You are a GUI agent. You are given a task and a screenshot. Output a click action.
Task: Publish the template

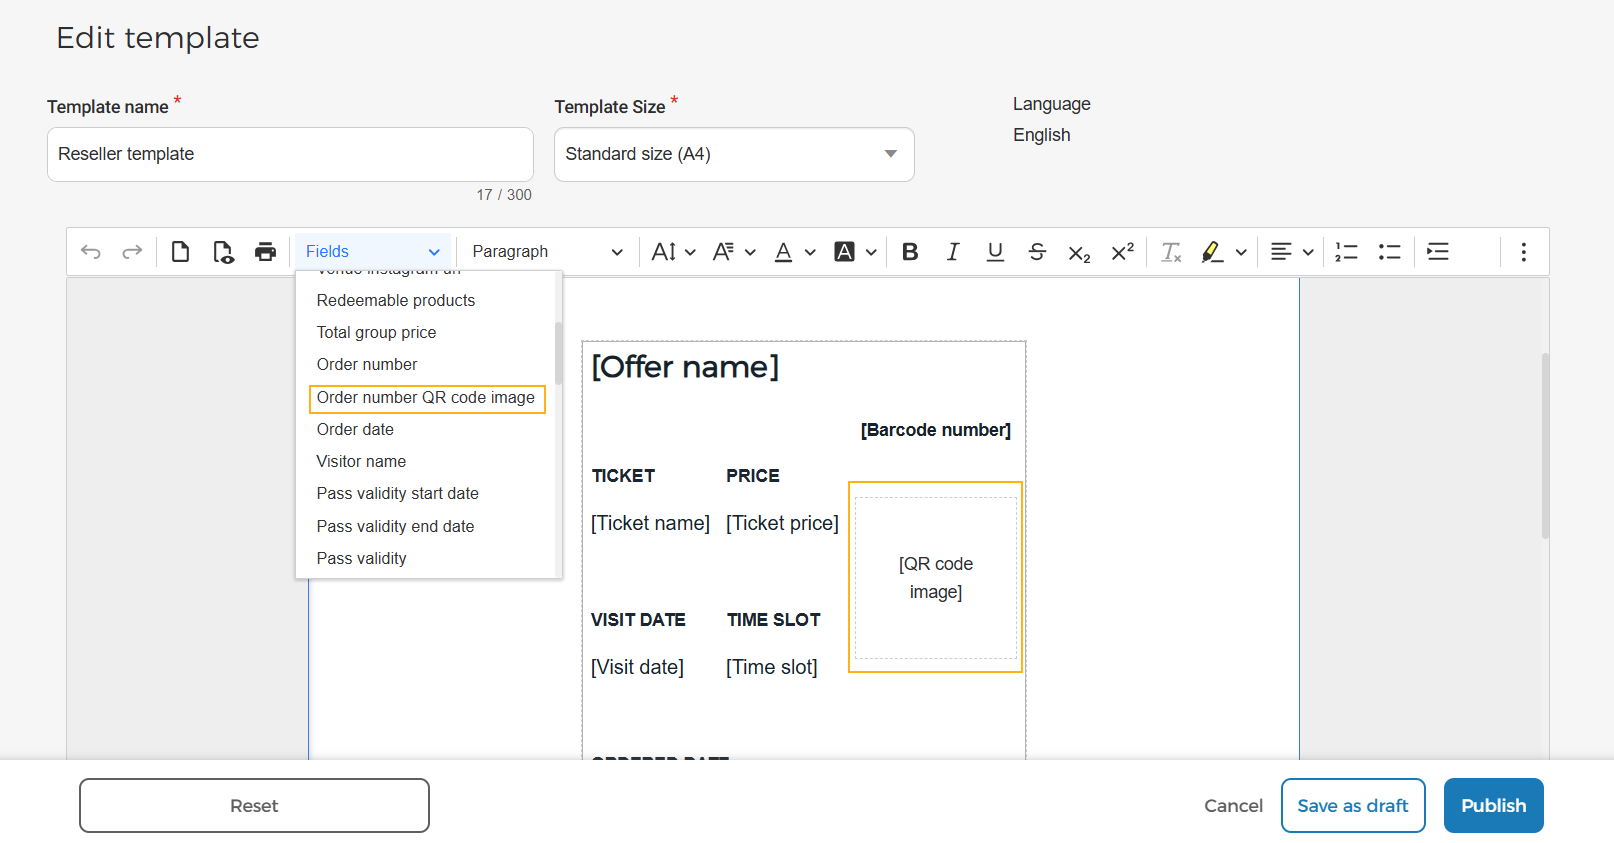(x=1493, y=806)
